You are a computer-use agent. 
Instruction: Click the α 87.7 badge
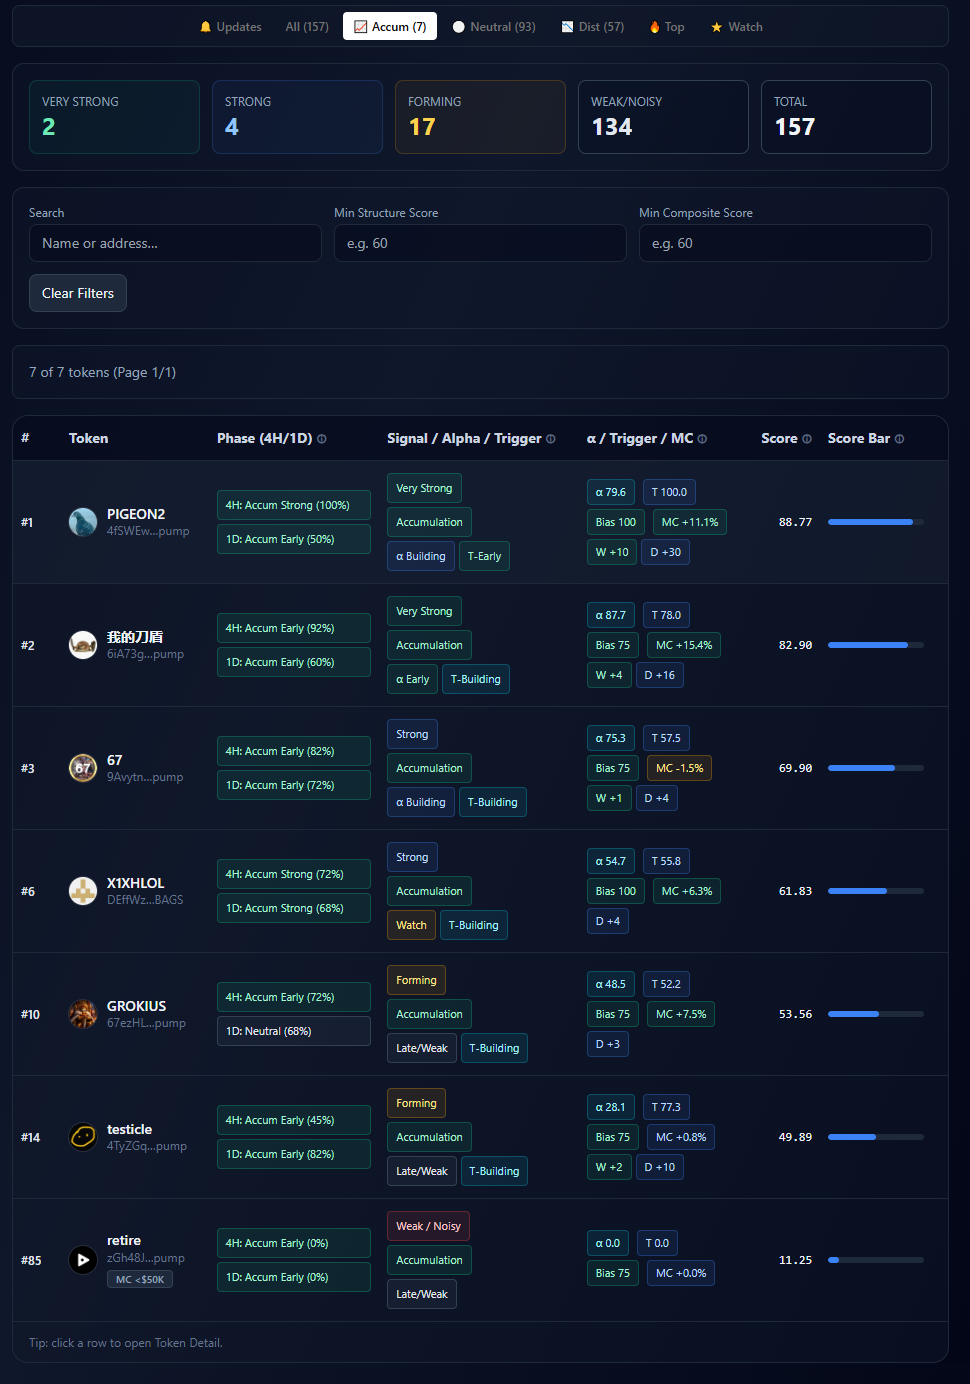pos(610,615)
